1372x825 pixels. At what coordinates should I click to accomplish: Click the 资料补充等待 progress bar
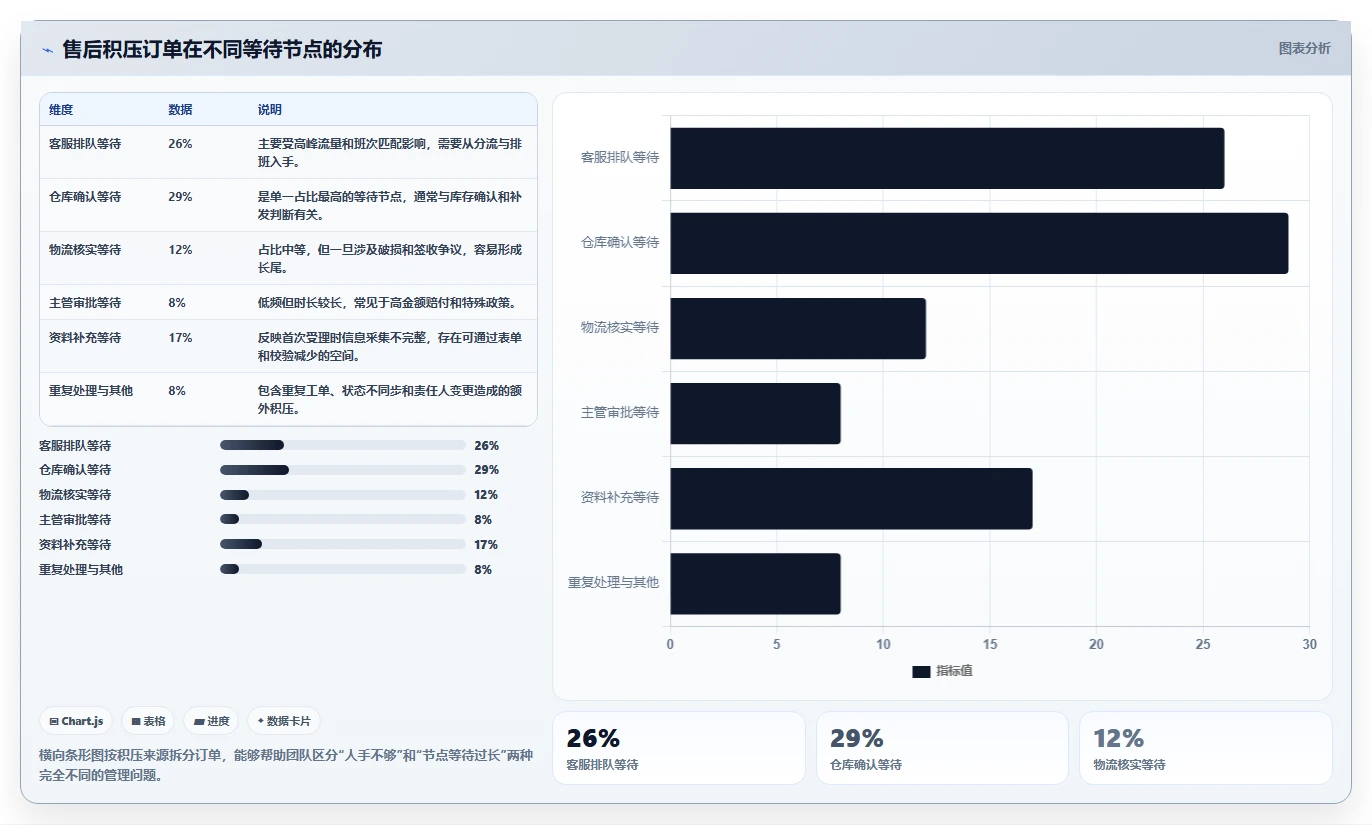tap(343, 545)
